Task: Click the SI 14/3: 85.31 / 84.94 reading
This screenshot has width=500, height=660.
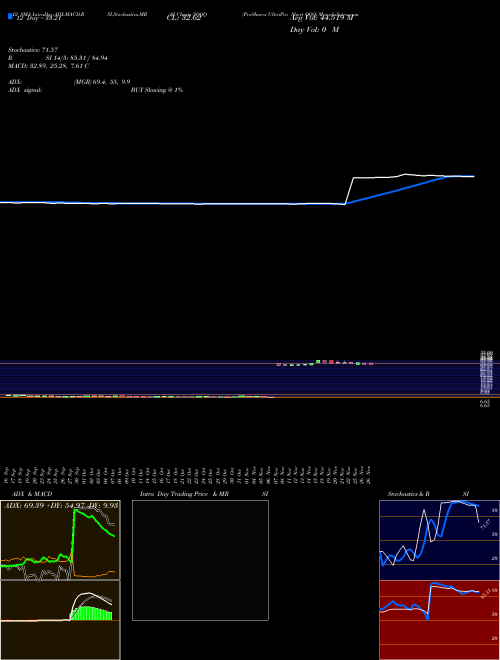Action: 77,58
